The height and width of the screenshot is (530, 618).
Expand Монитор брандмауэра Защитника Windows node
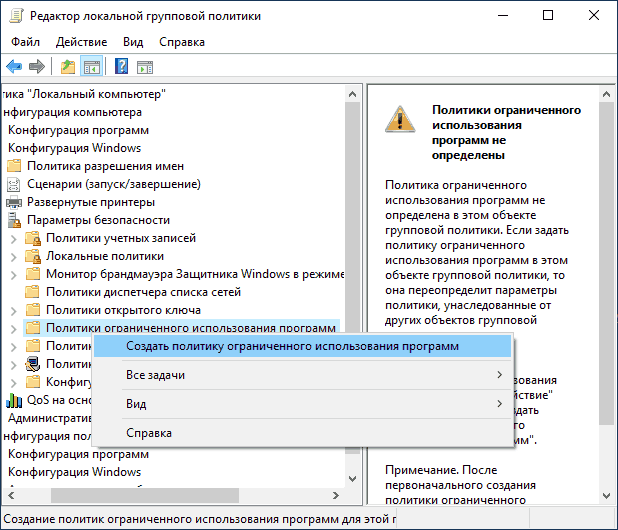[x=13, y=275]
